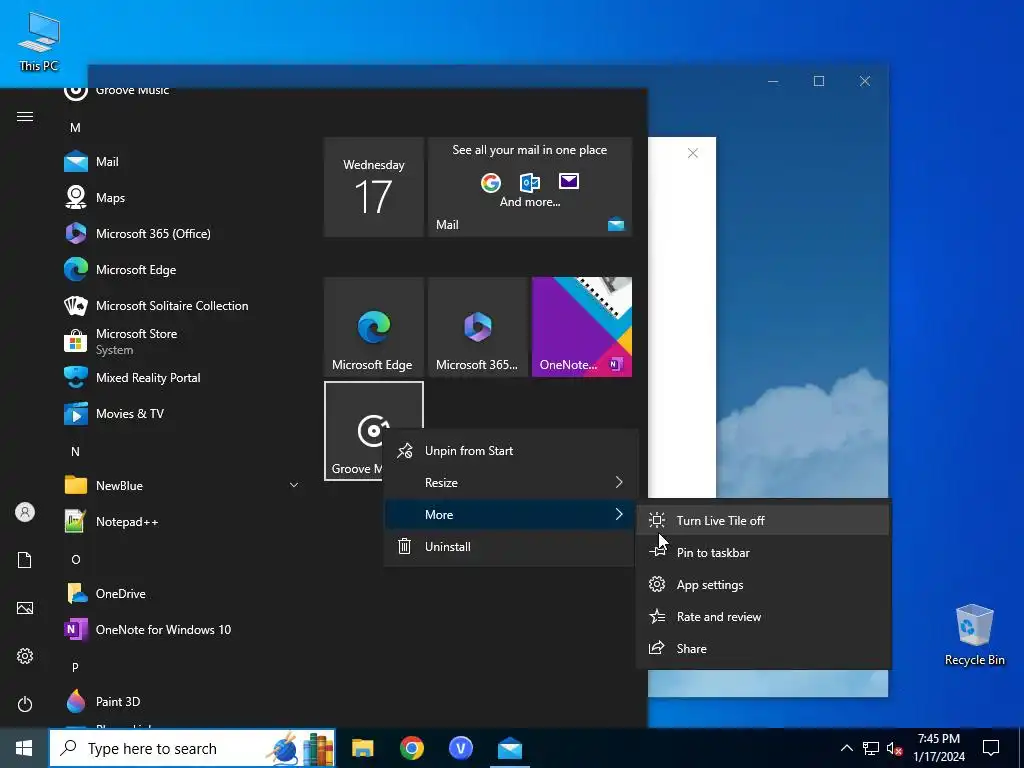Open the user account icon

[25, 512]
